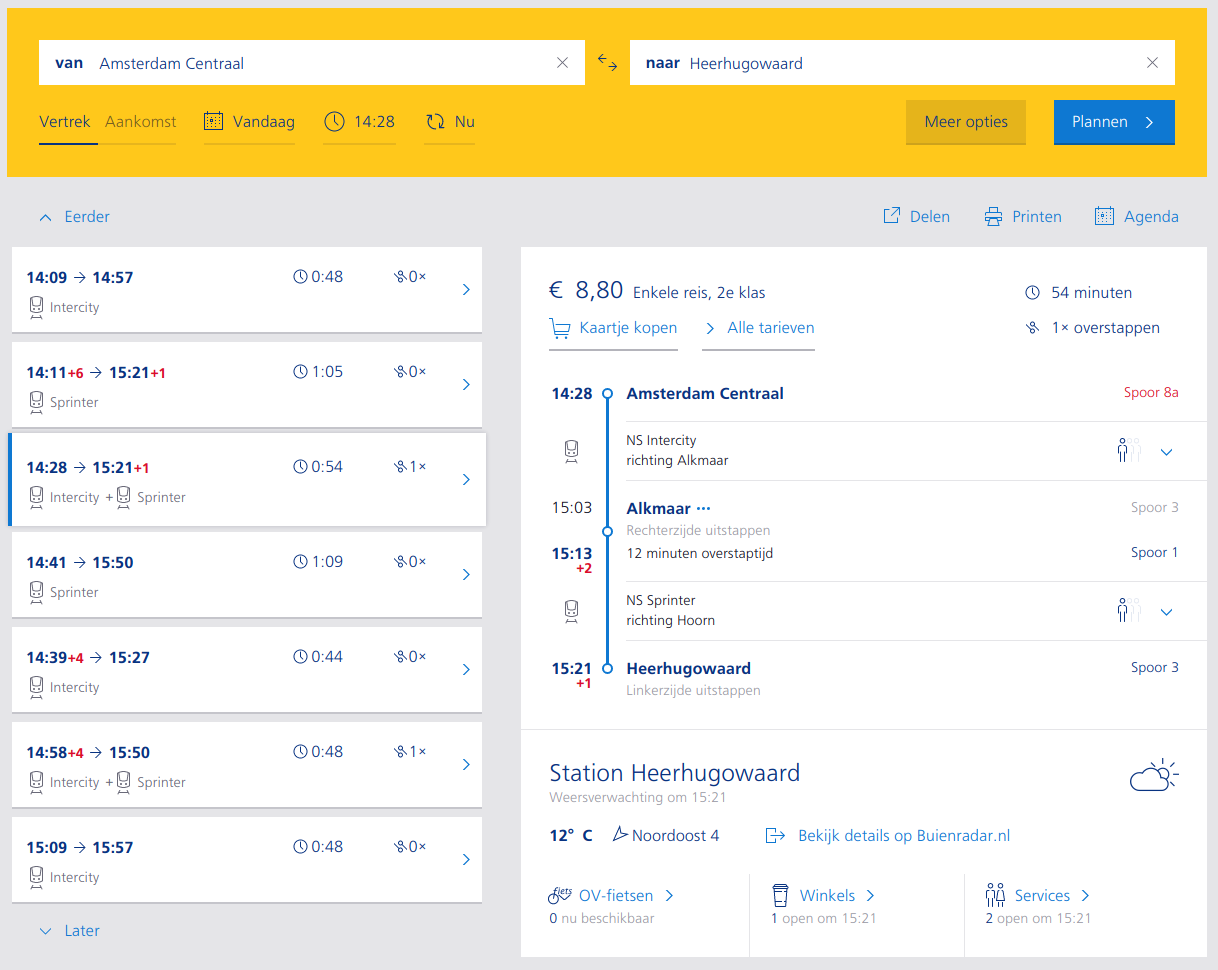Click the Plannen button

[1114, 122]
